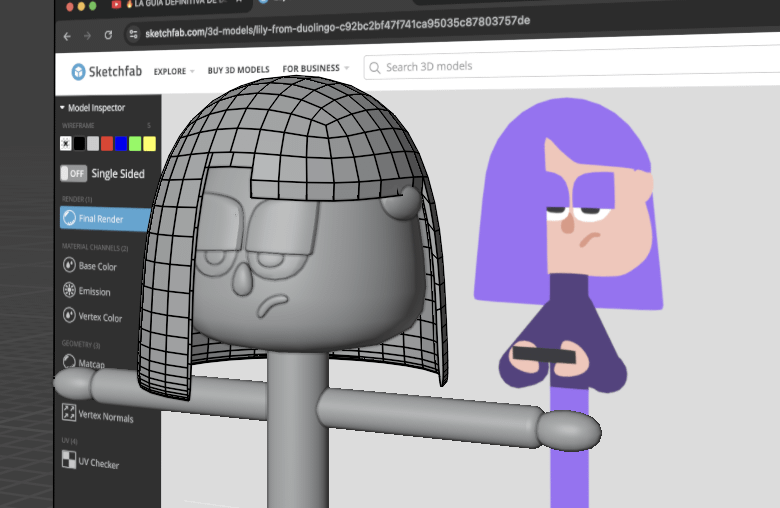The image size is (780, 508).
Task: Select the Matcap geometry icon
Action: pos(69,361)
